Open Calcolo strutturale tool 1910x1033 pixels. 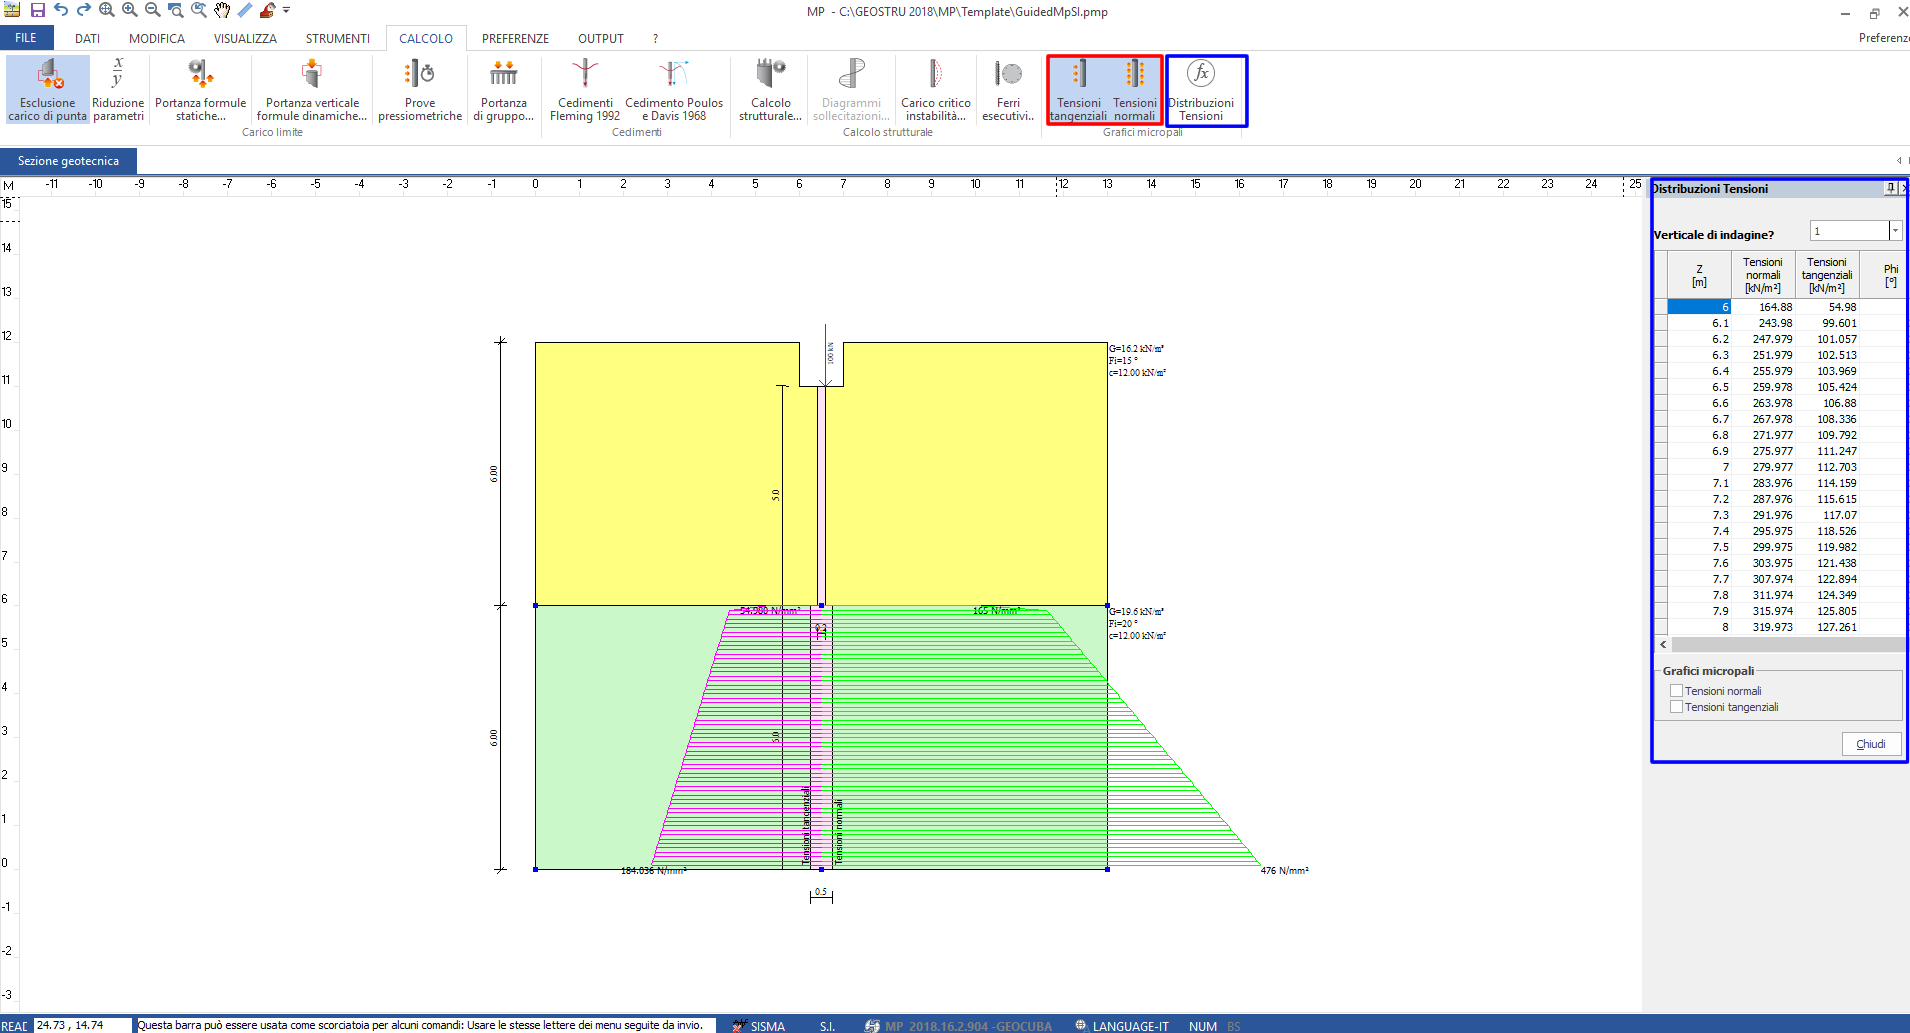[771, 90]
